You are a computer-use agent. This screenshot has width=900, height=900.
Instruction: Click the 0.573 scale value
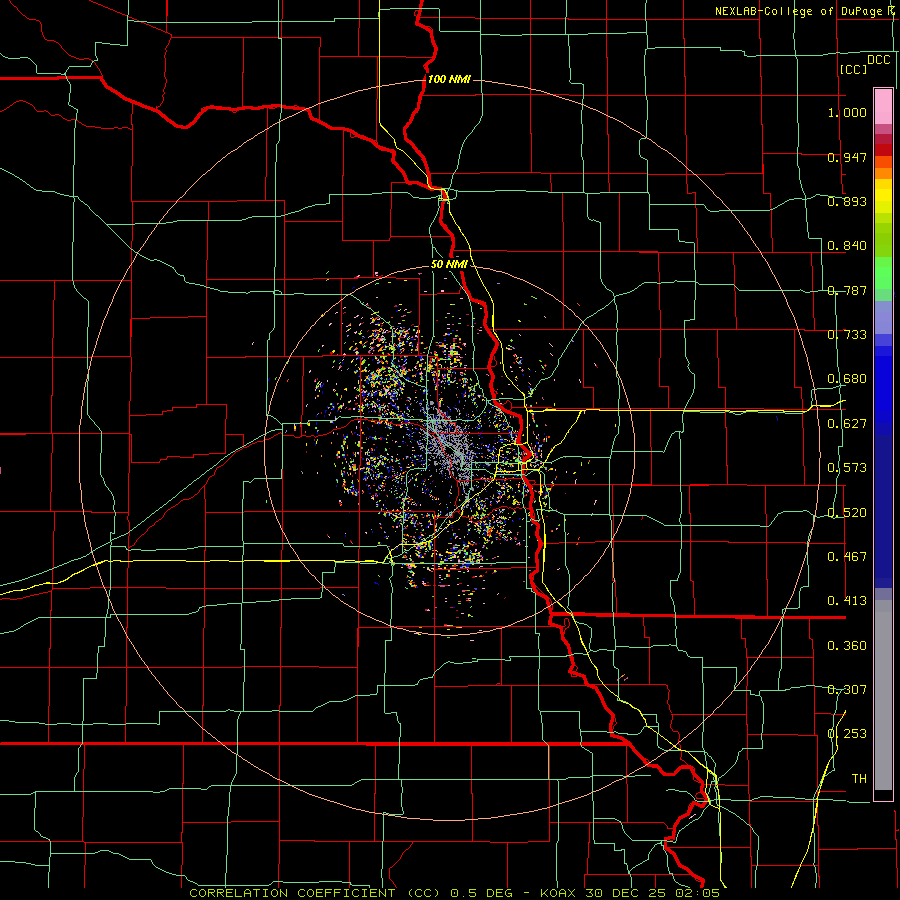click(x=847, y=468)
